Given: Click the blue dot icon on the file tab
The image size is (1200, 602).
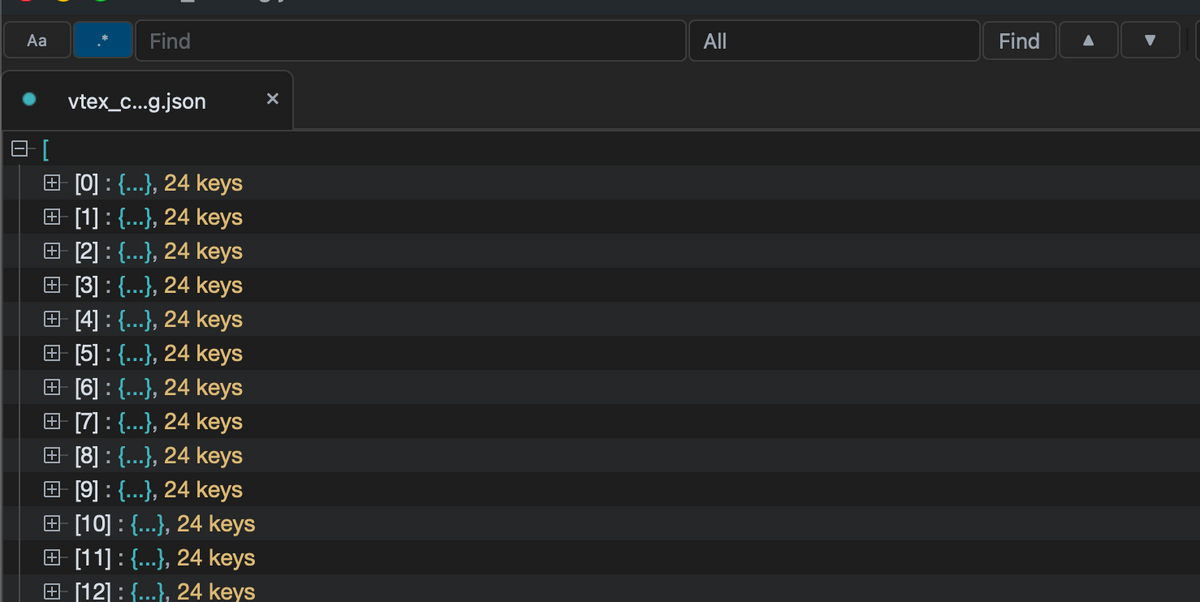Looking at the screenshot, I should pos(29,99).
